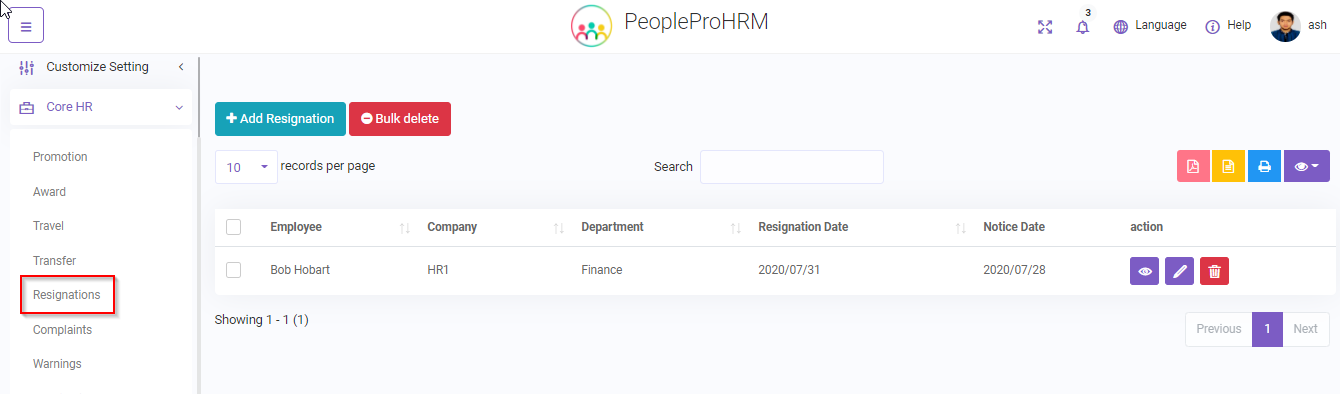Click the Previous page button
The height and width of the screenshot is (394, 1340).
[1219, 329]
